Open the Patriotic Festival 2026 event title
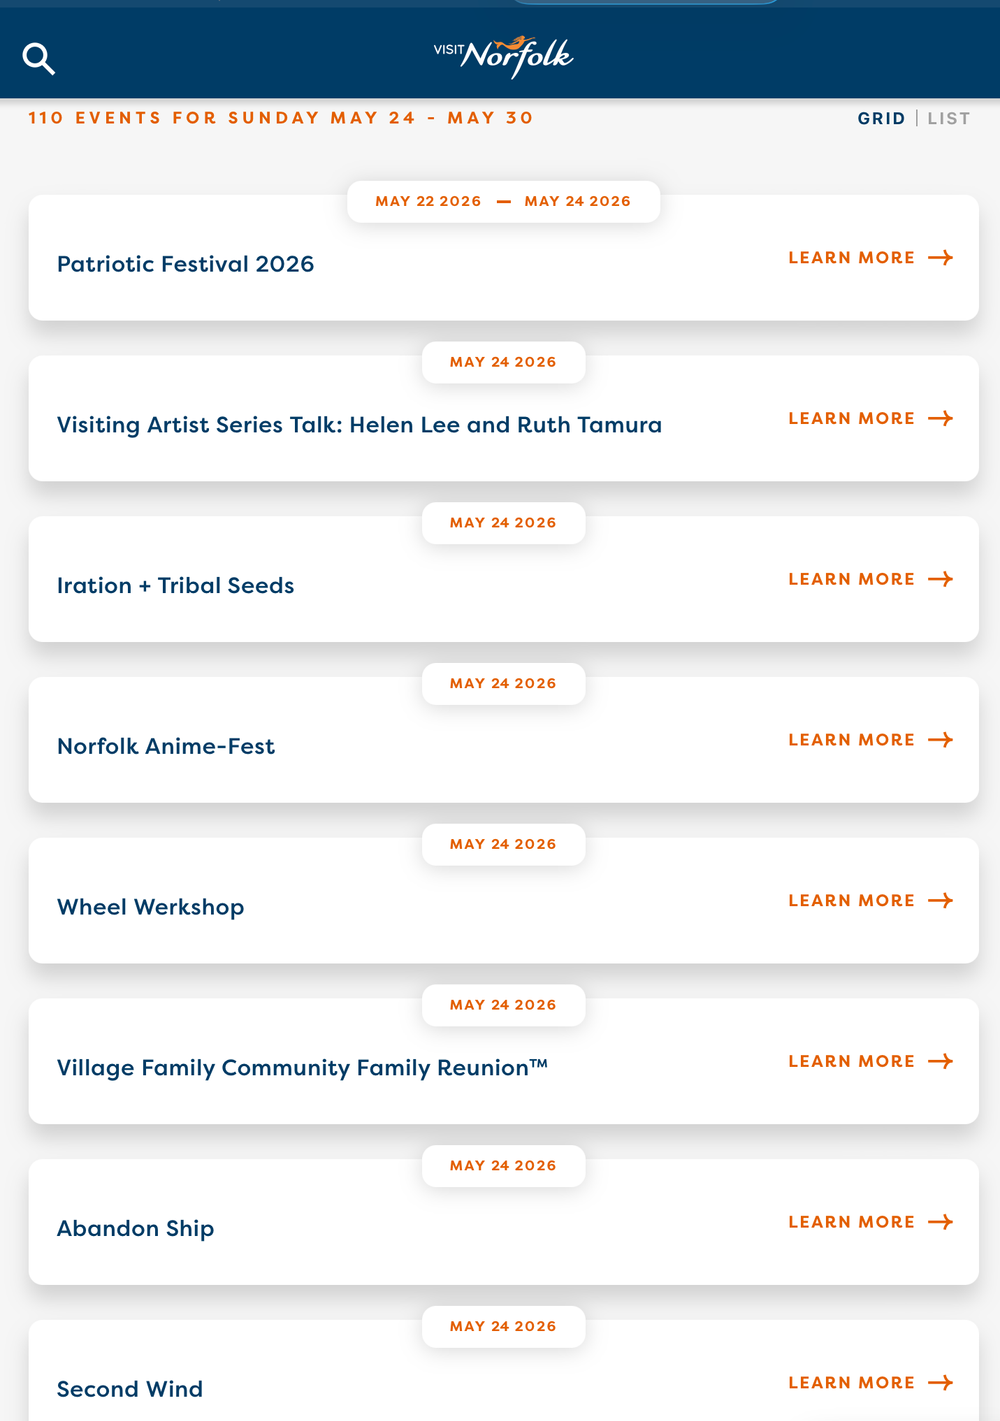The width and height of the screenshot is (1000, 1421). [x=185, y=264]
